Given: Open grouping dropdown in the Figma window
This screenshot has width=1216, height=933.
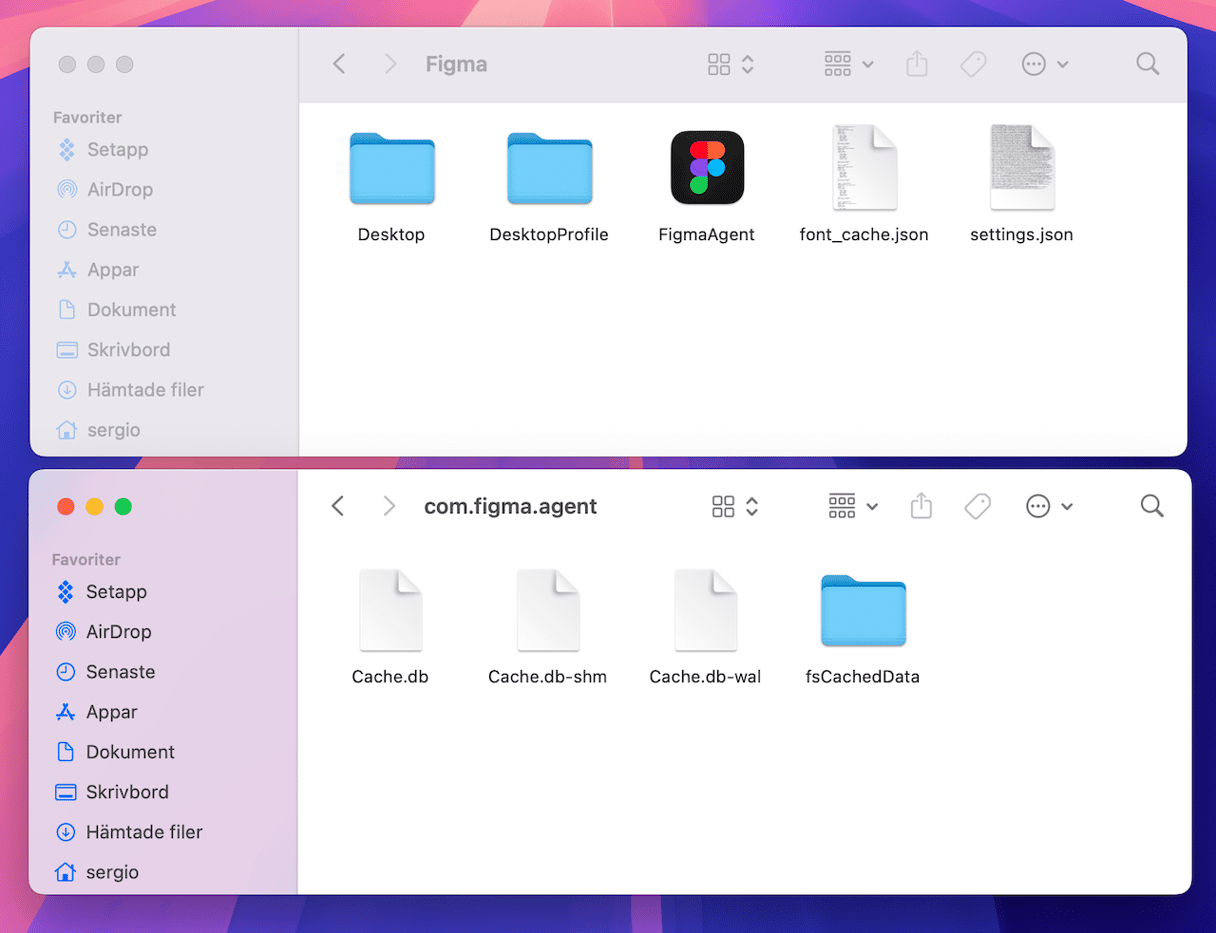Looking at the screenshot, I should 848,65.
